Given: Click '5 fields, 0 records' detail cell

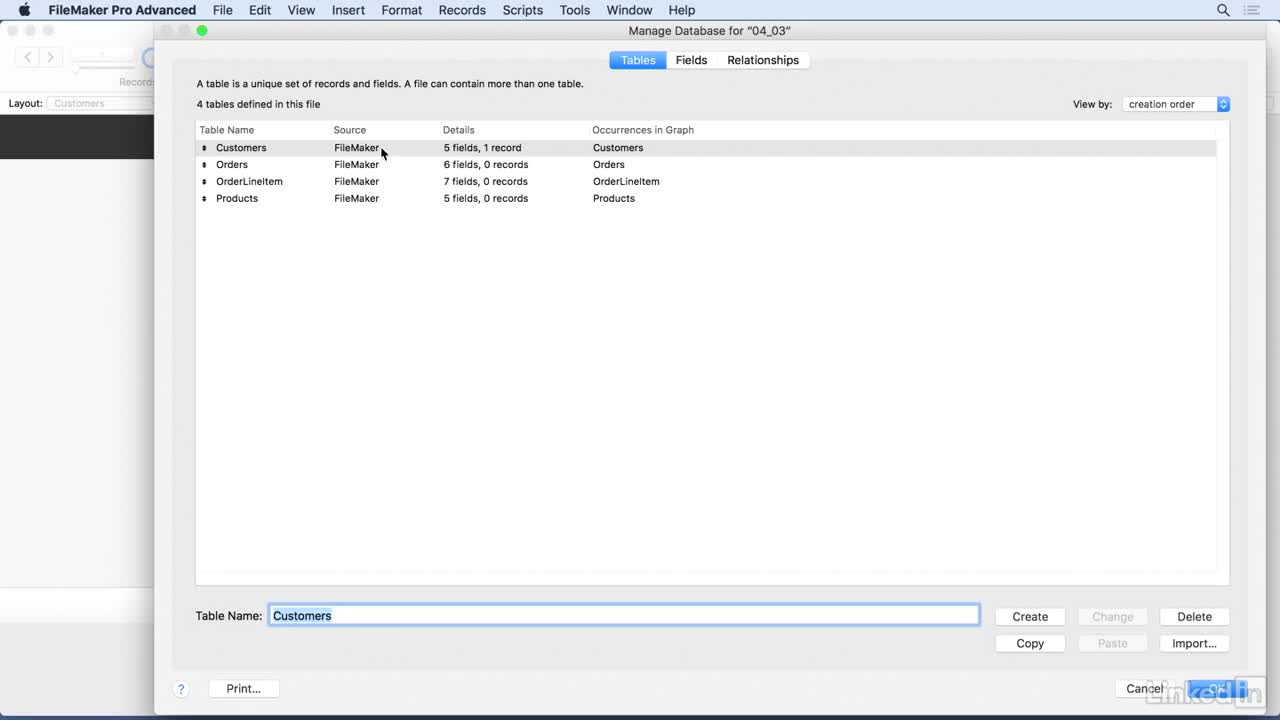Looking at the screenshot, I should click(x=486, y=199).
